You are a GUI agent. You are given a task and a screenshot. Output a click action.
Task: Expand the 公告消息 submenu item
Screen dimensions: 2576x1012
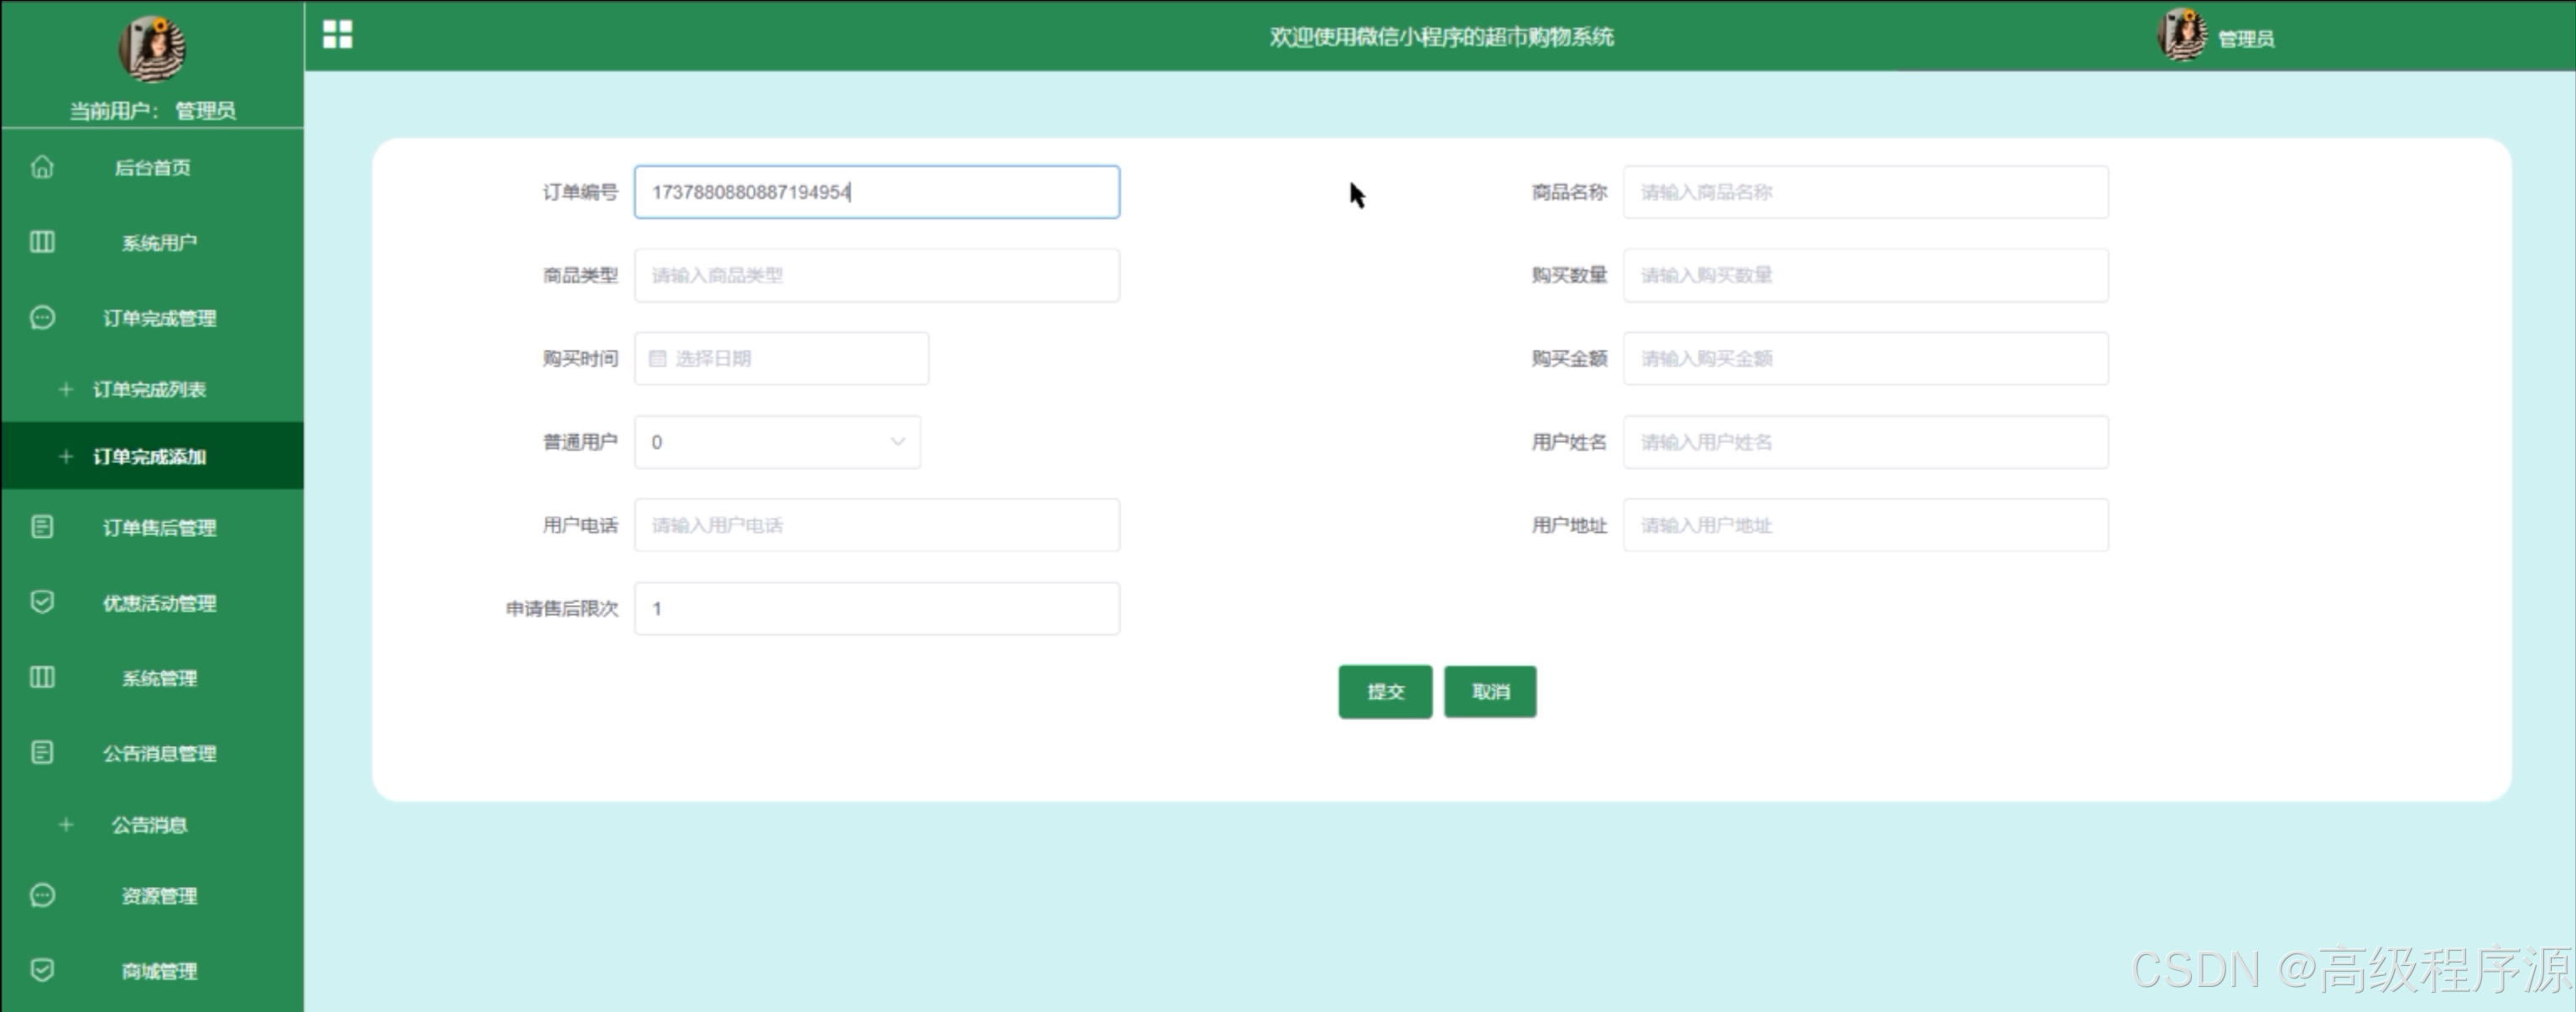coord(149,825)
